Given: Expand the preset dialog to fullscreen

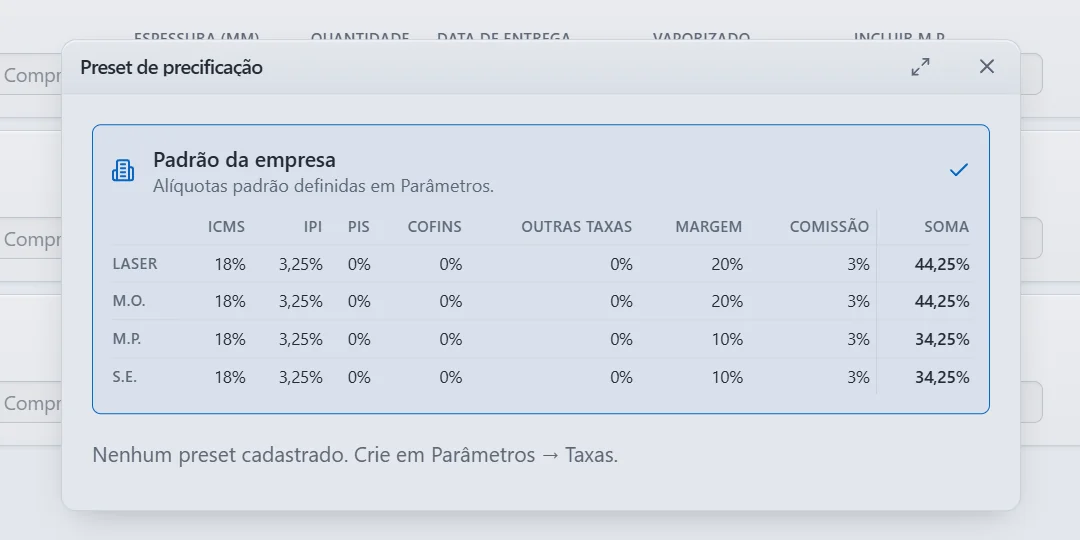Looking at the screenshot, I should tap(920, 67).
